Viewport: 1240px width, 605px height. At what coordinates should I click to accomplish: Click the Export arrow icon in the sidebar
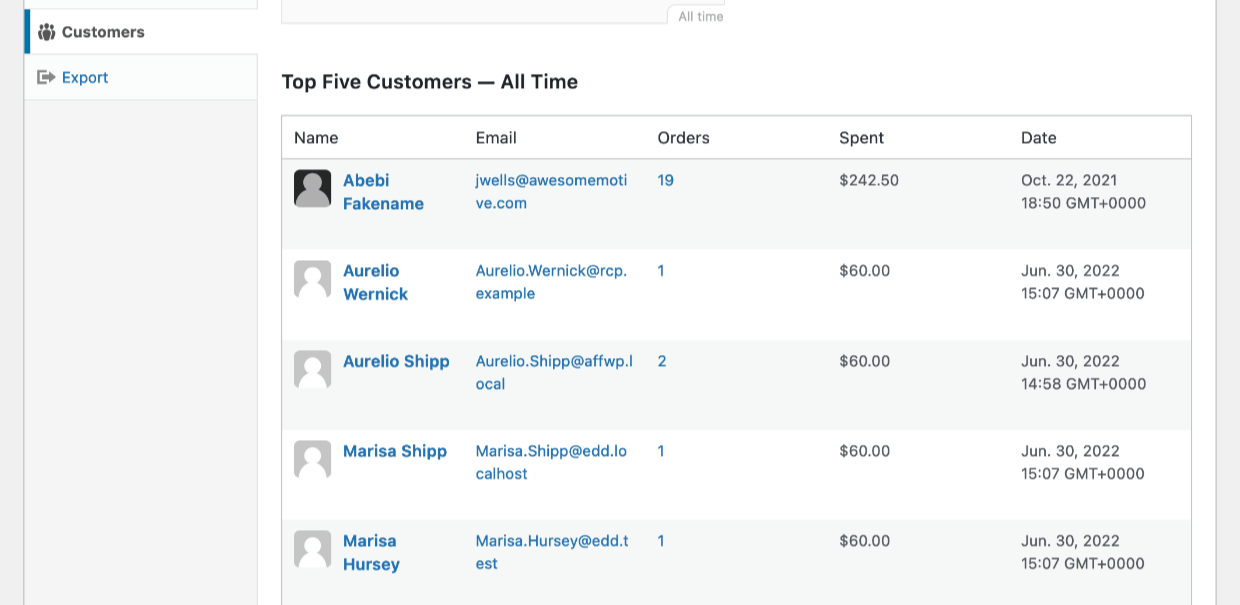47,77
